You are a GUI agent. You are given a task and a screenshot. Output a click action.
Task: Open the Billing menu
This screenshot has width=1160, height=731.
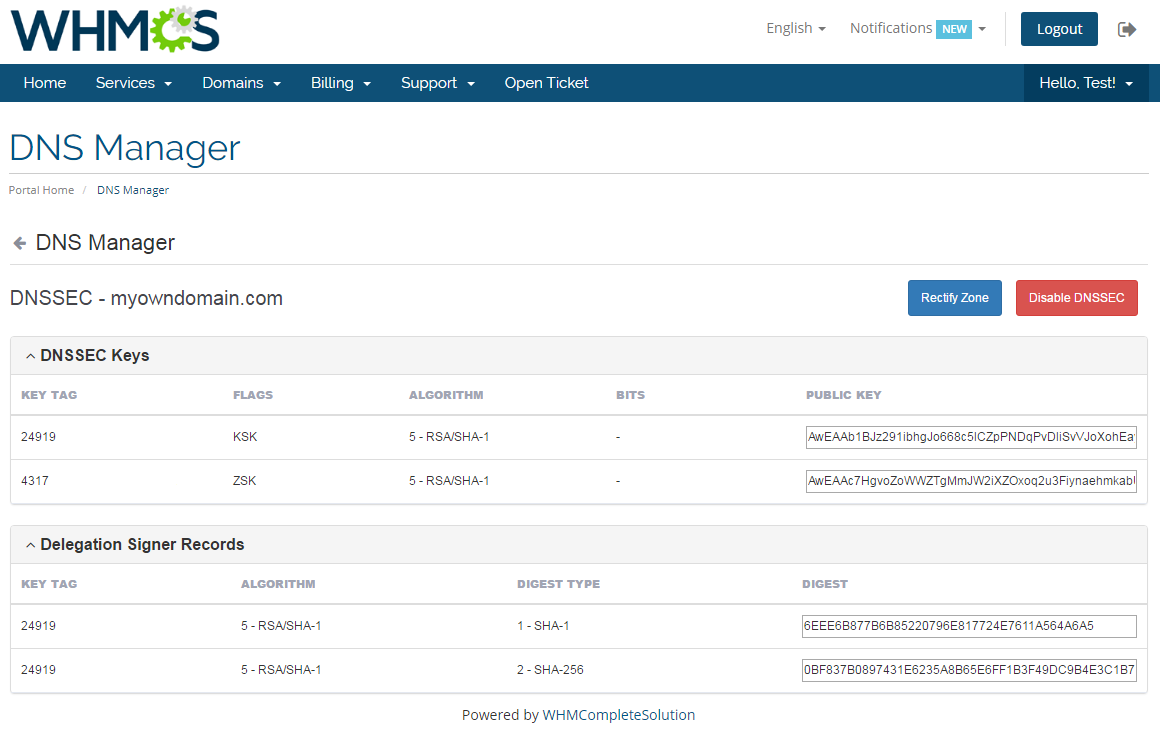pos(340,83)
